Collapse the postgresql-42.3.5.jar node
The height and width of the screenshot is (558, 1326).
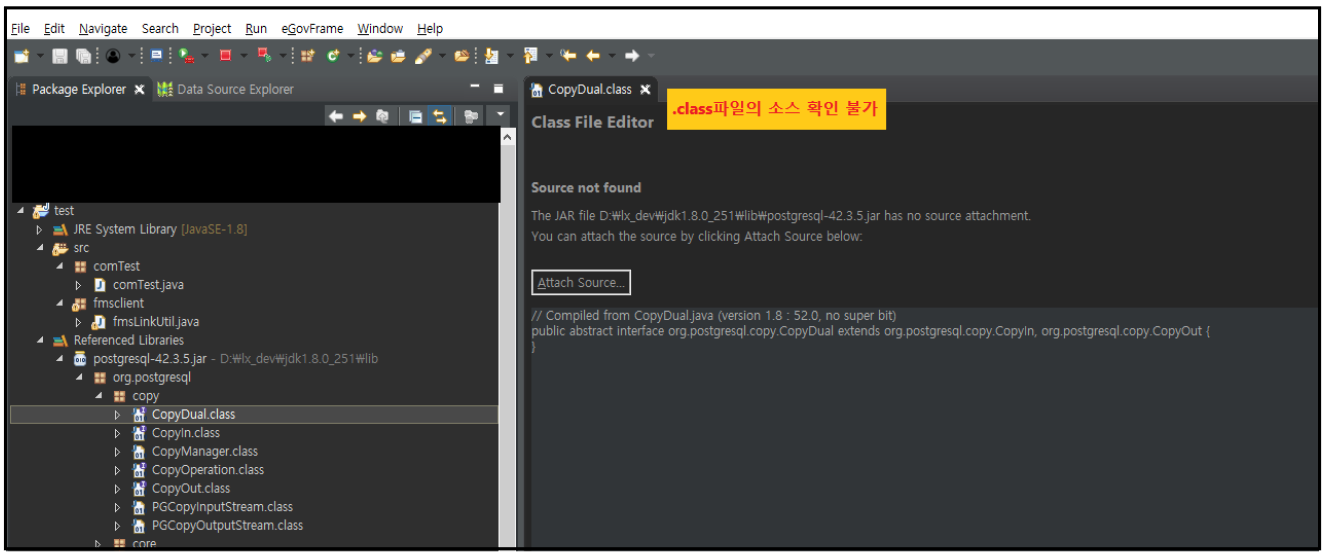click(59, 359)
